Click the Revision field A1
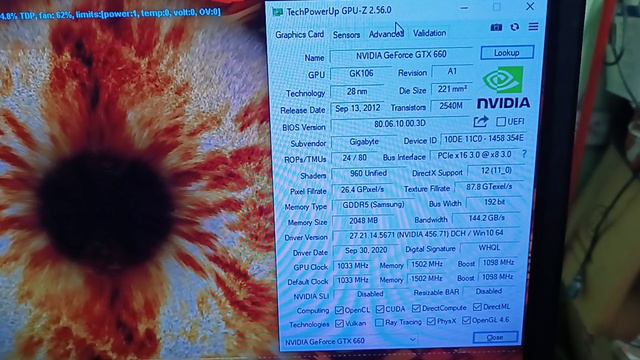640x360 pixels. coord(452,71)
